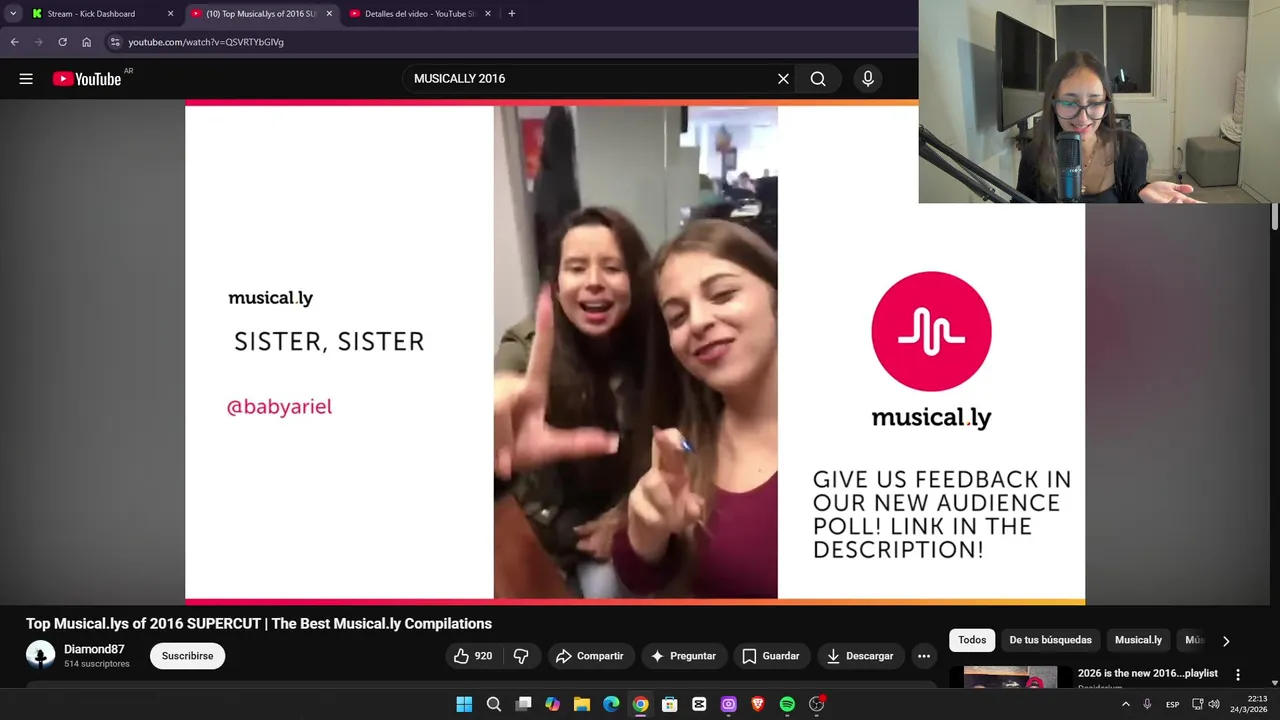Open File Explorer from taskbar

click(x=582, y=704)
